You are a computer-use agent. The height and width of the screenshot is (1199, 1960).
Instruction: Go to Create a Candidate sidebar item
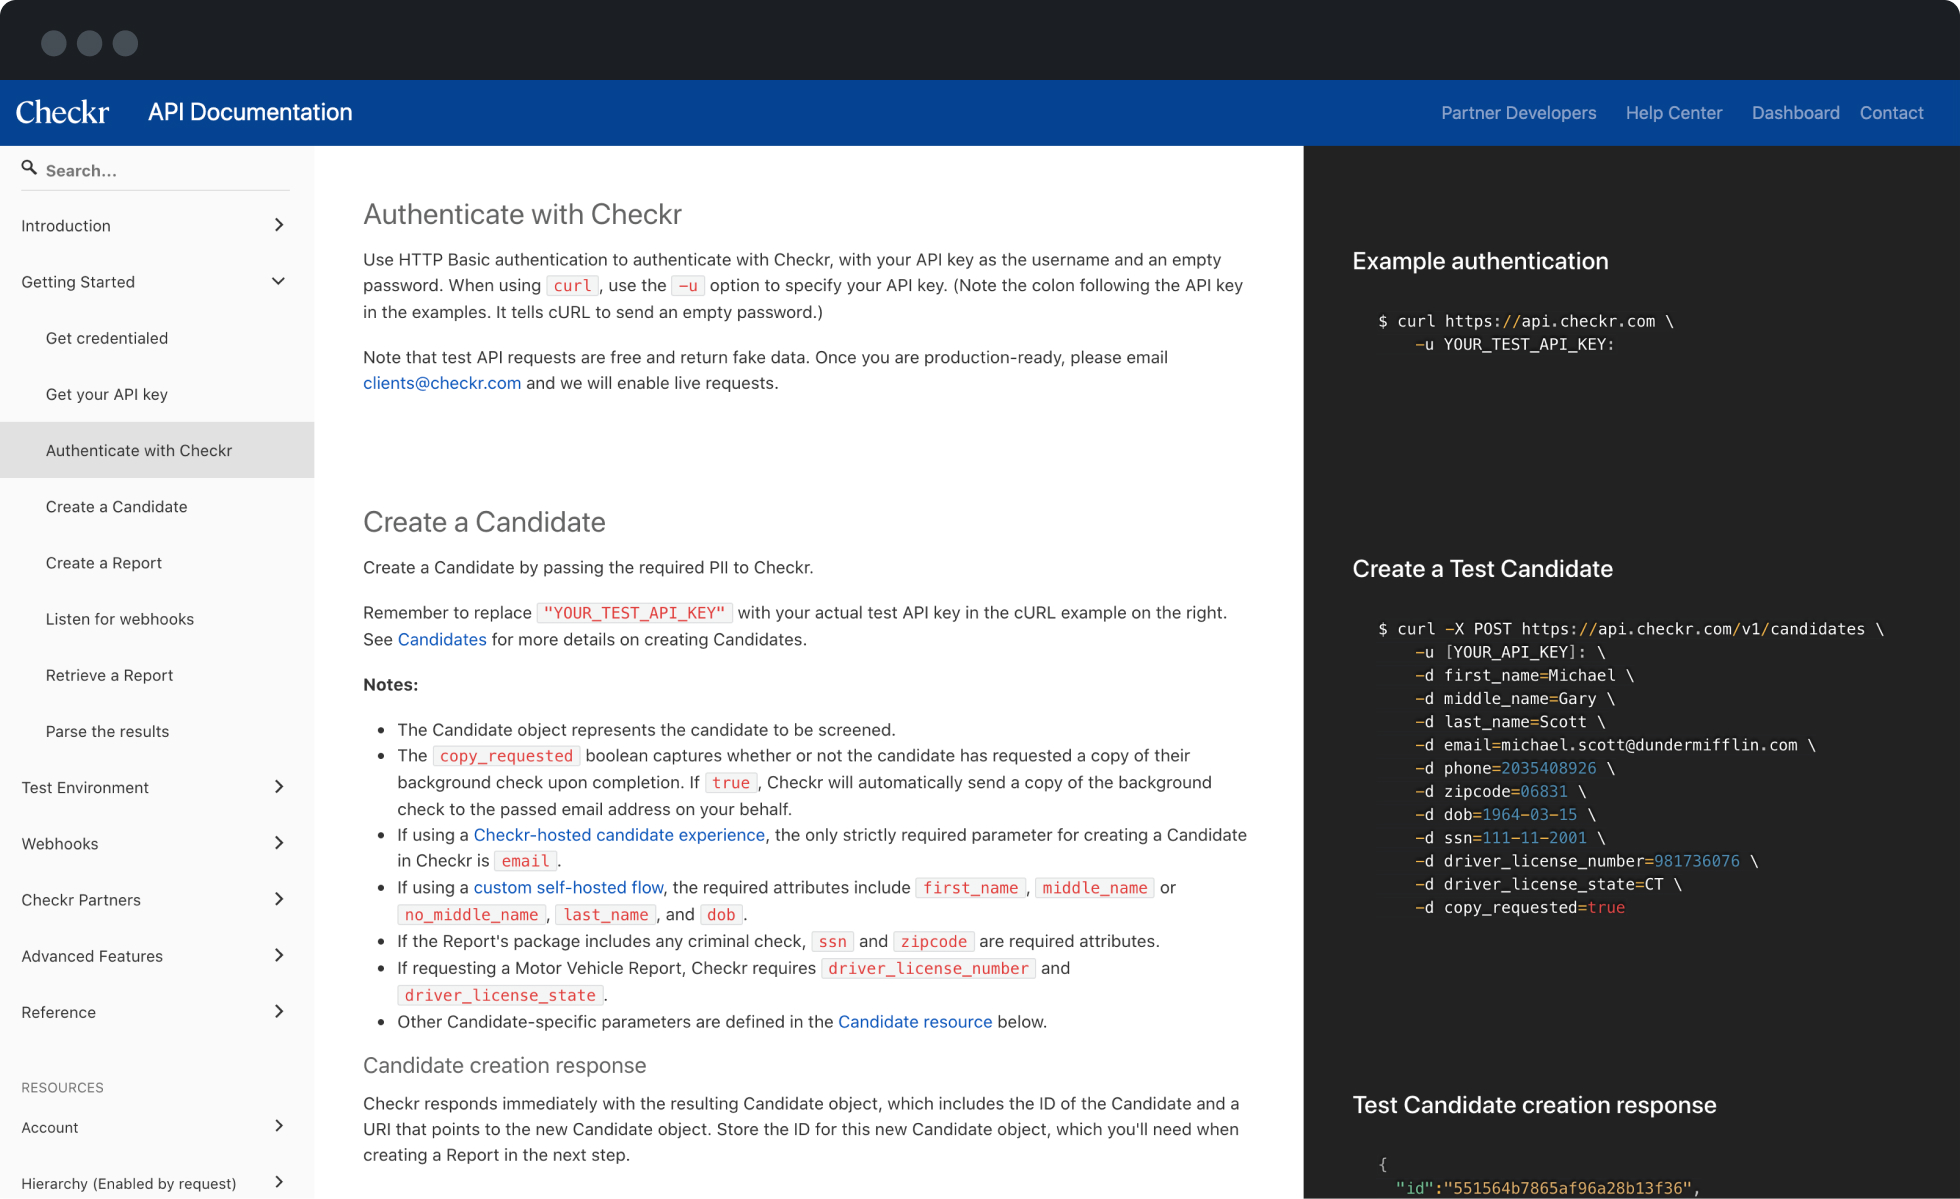coord(117,506)
